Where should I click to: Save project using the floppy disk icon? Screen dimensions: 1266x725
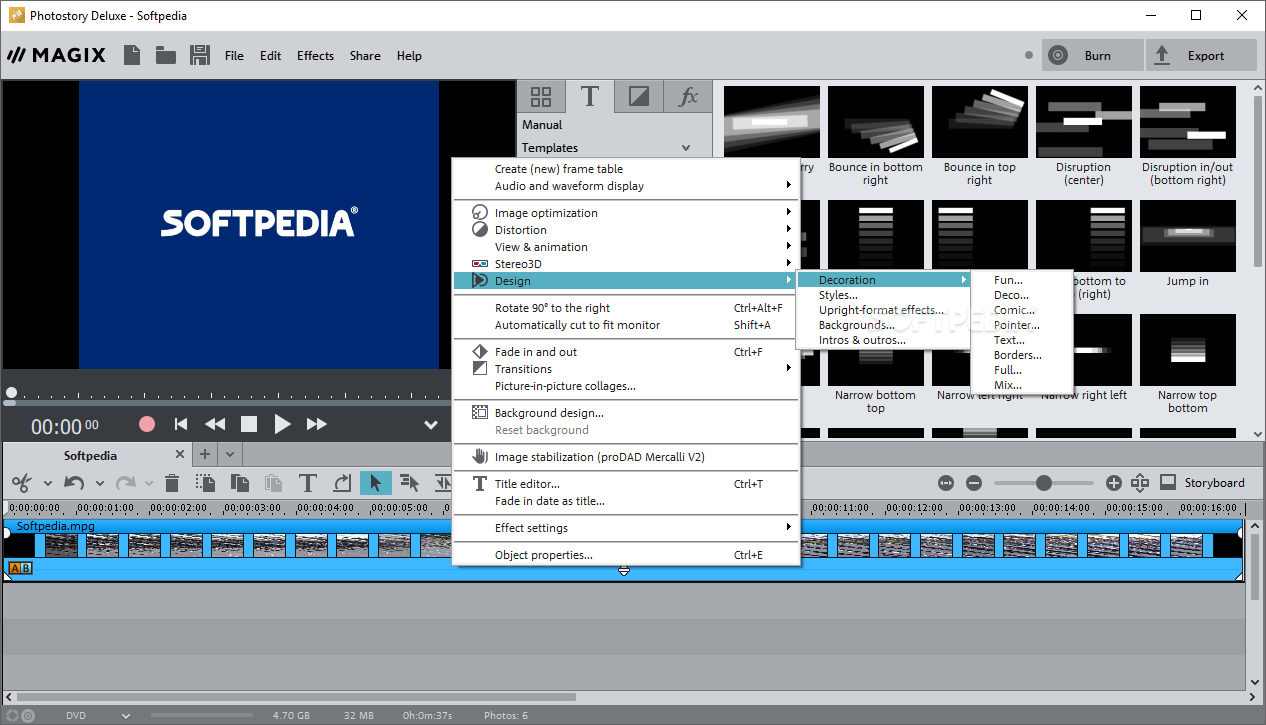coord(199,55)
